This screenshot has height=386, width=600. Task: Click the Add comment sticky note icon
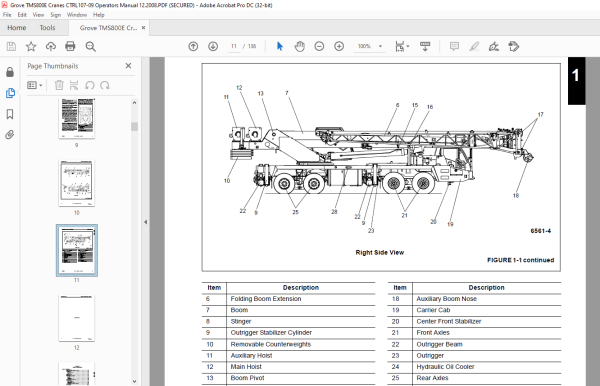(454, 46)
